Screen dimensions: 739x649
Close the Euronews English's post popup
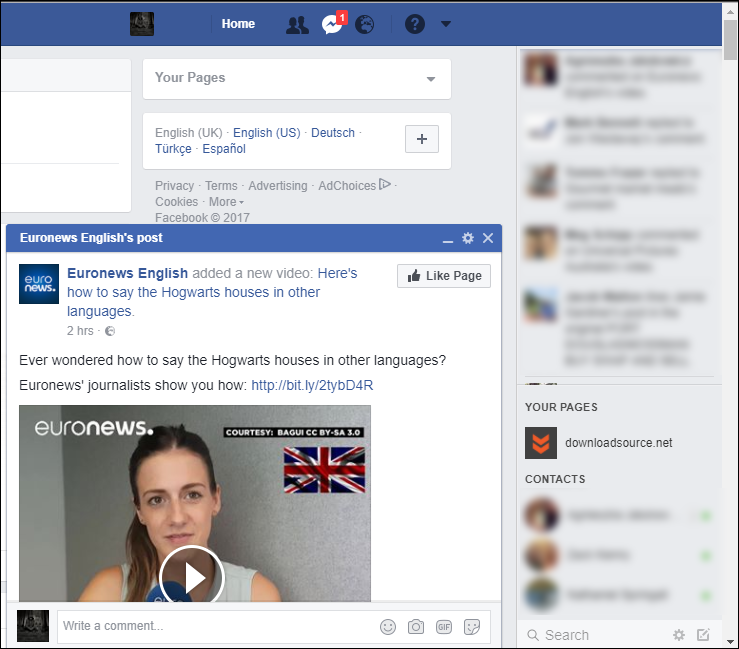(488, 238)
